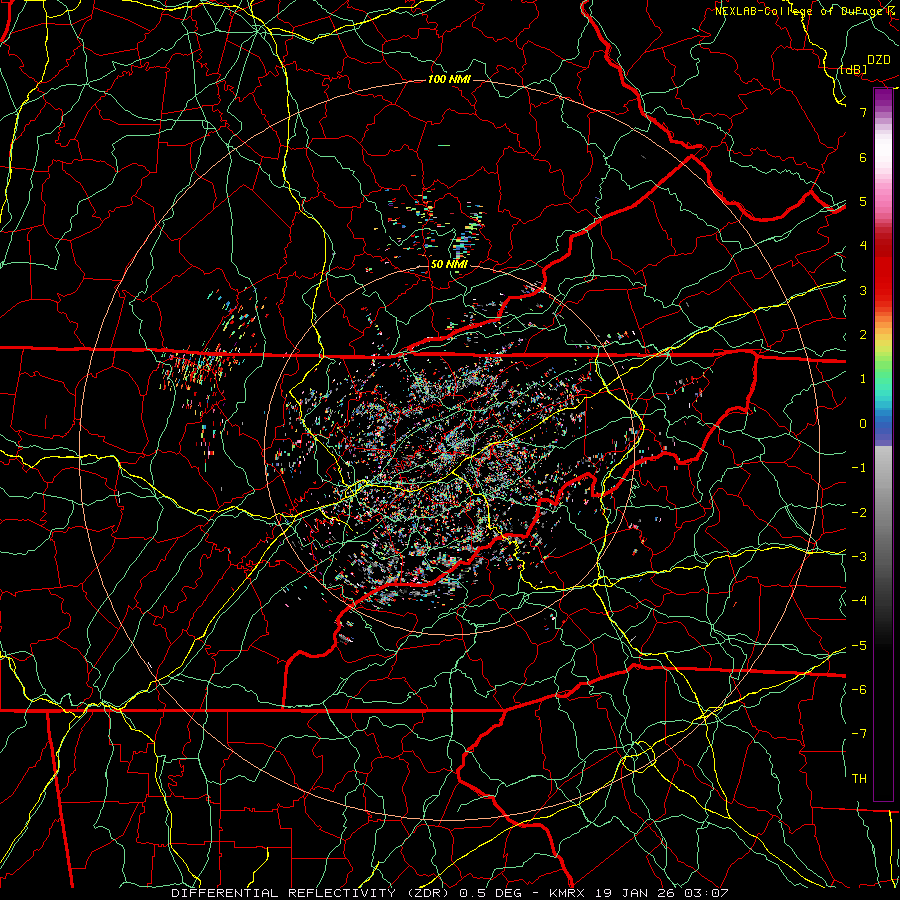
Task: Click the "100 NMI" range ring label
Action: pos(449,79)
